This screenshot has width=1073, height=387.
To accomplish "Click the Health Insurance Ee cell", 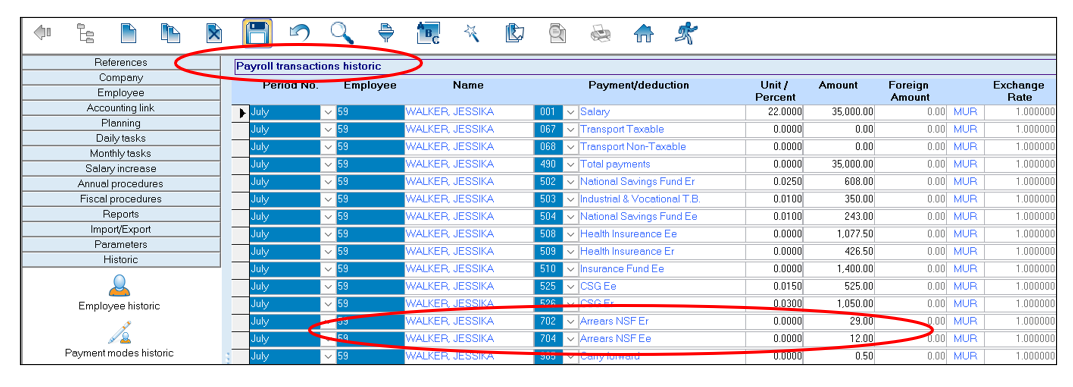I will [x=662, y=234].
